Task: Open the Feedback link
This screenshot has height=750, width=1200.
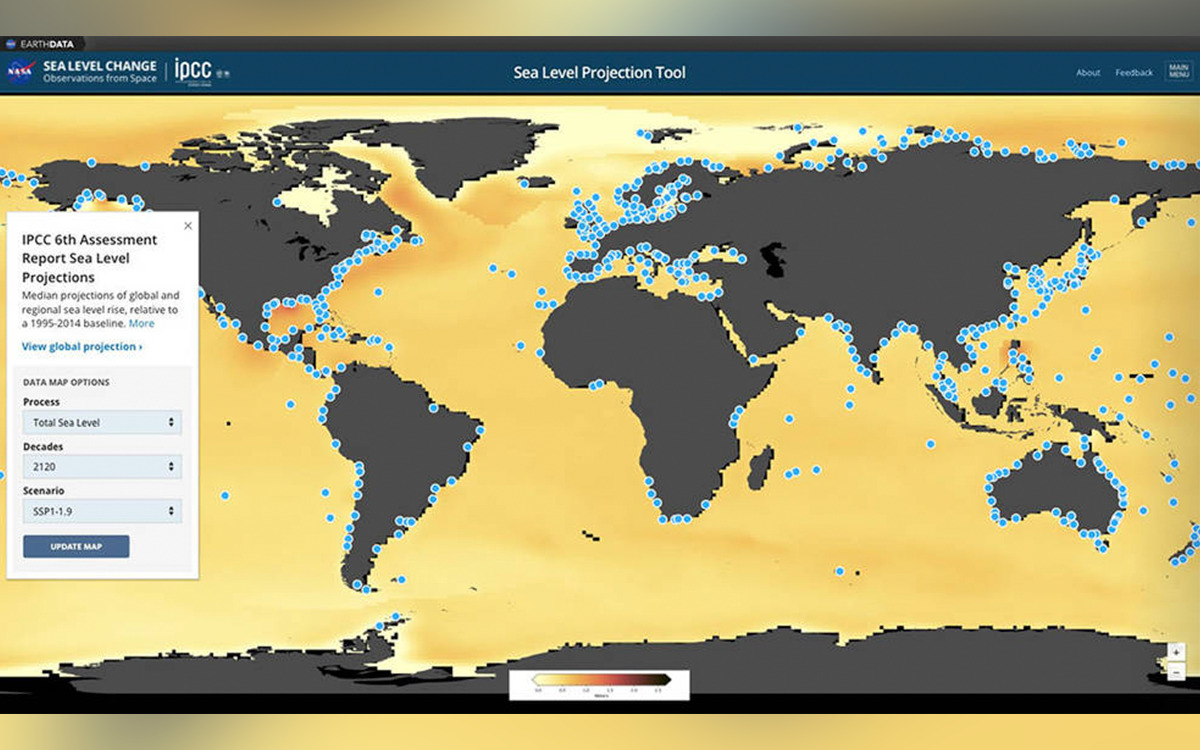Action: 1134,73
